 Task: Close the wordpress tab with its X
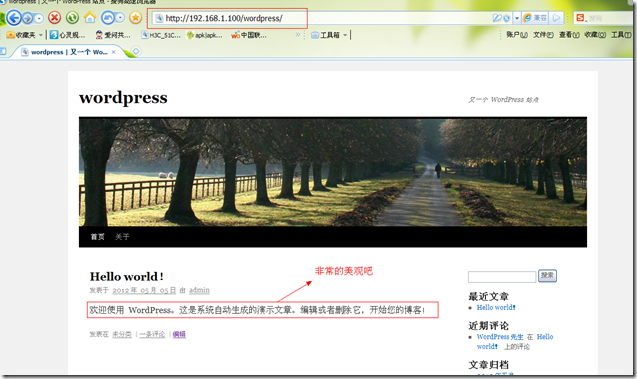113,52
